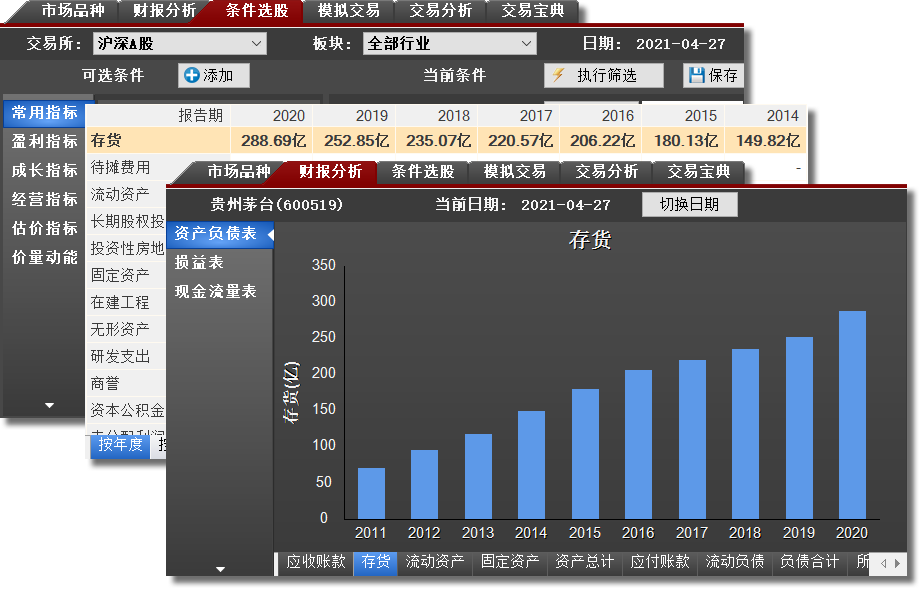The width and height of the screenshot is (923, 595).
Task: Select 现金流量表 in the left panel
Action: (220, 291)
